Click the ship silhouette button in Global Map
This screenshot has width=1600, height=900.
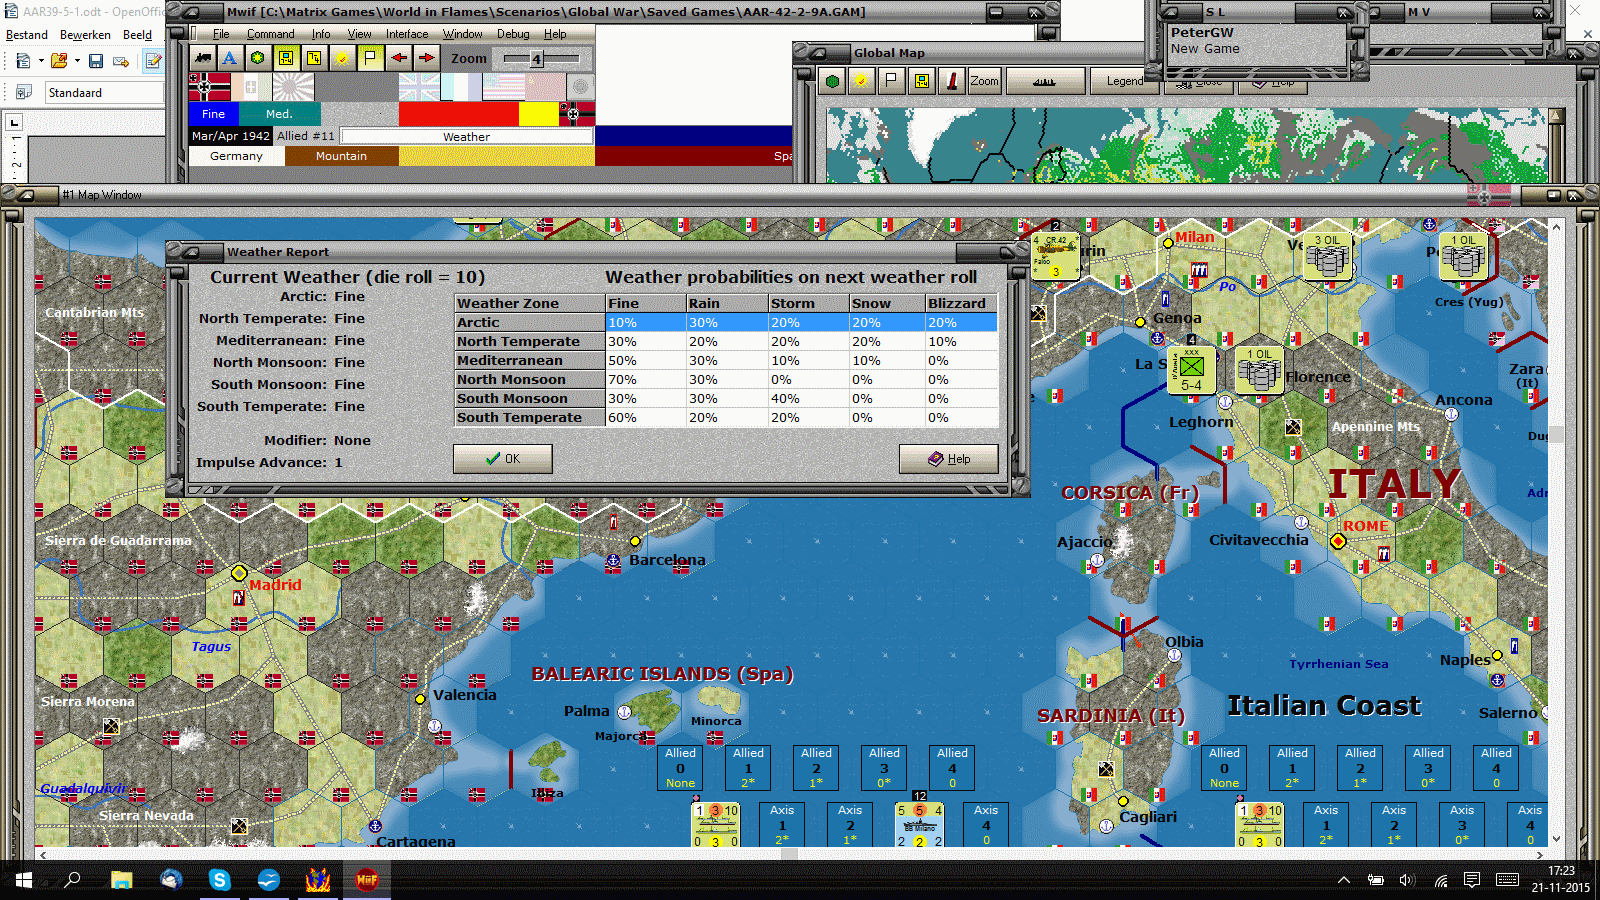tap(1045, 81)
